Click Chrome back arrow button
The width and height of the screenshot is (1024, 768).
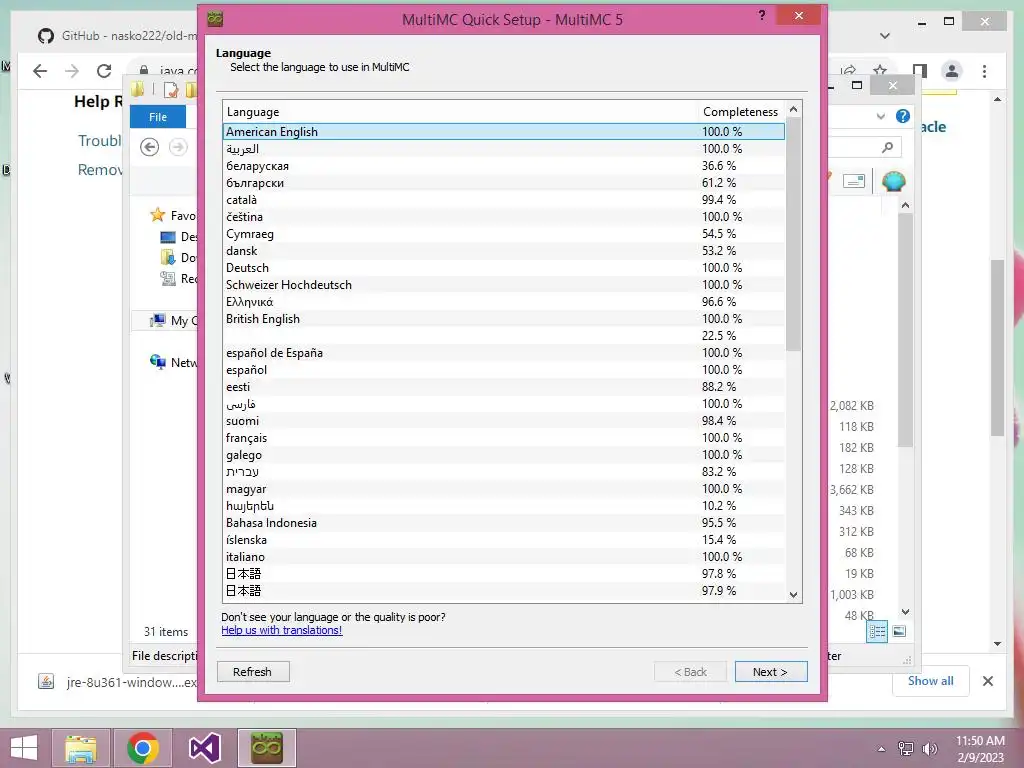[x=40, y=71]
